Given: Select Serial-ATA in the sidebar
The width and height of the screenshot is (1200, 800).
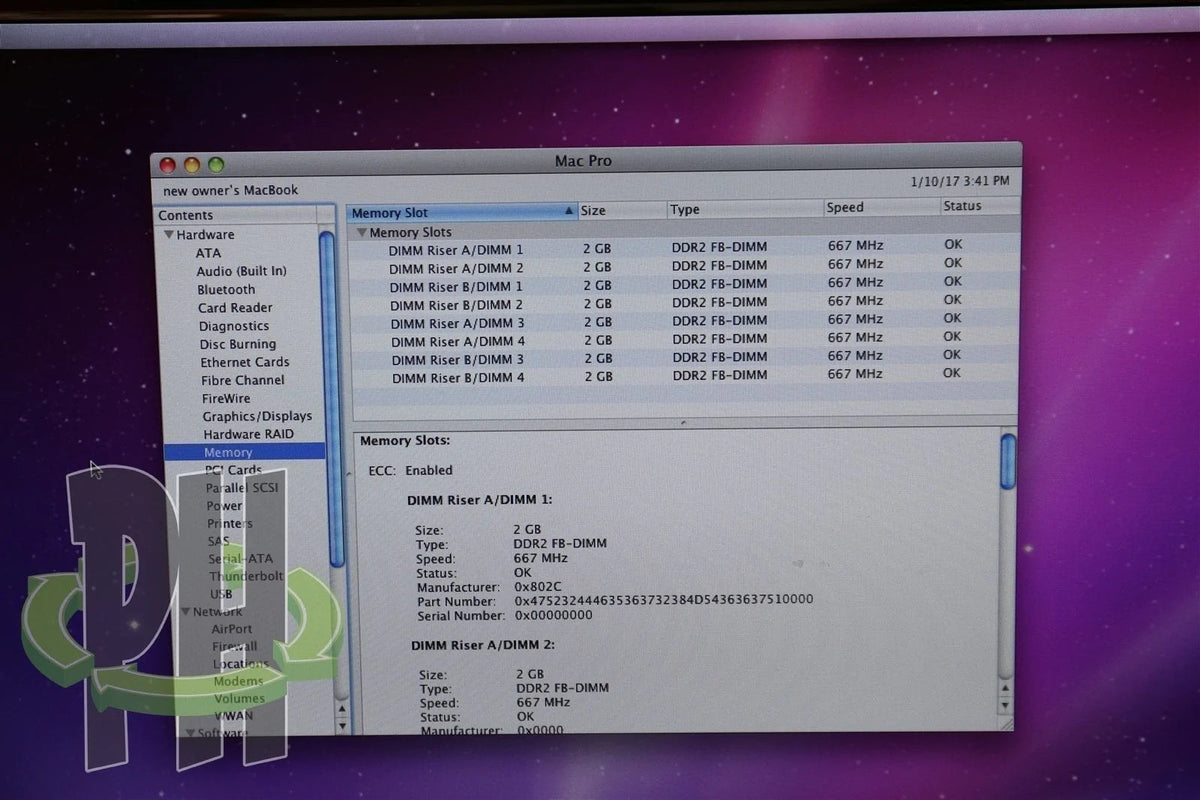Looking at the screenshot, I should pyautogui.click(x=240, y=559).
